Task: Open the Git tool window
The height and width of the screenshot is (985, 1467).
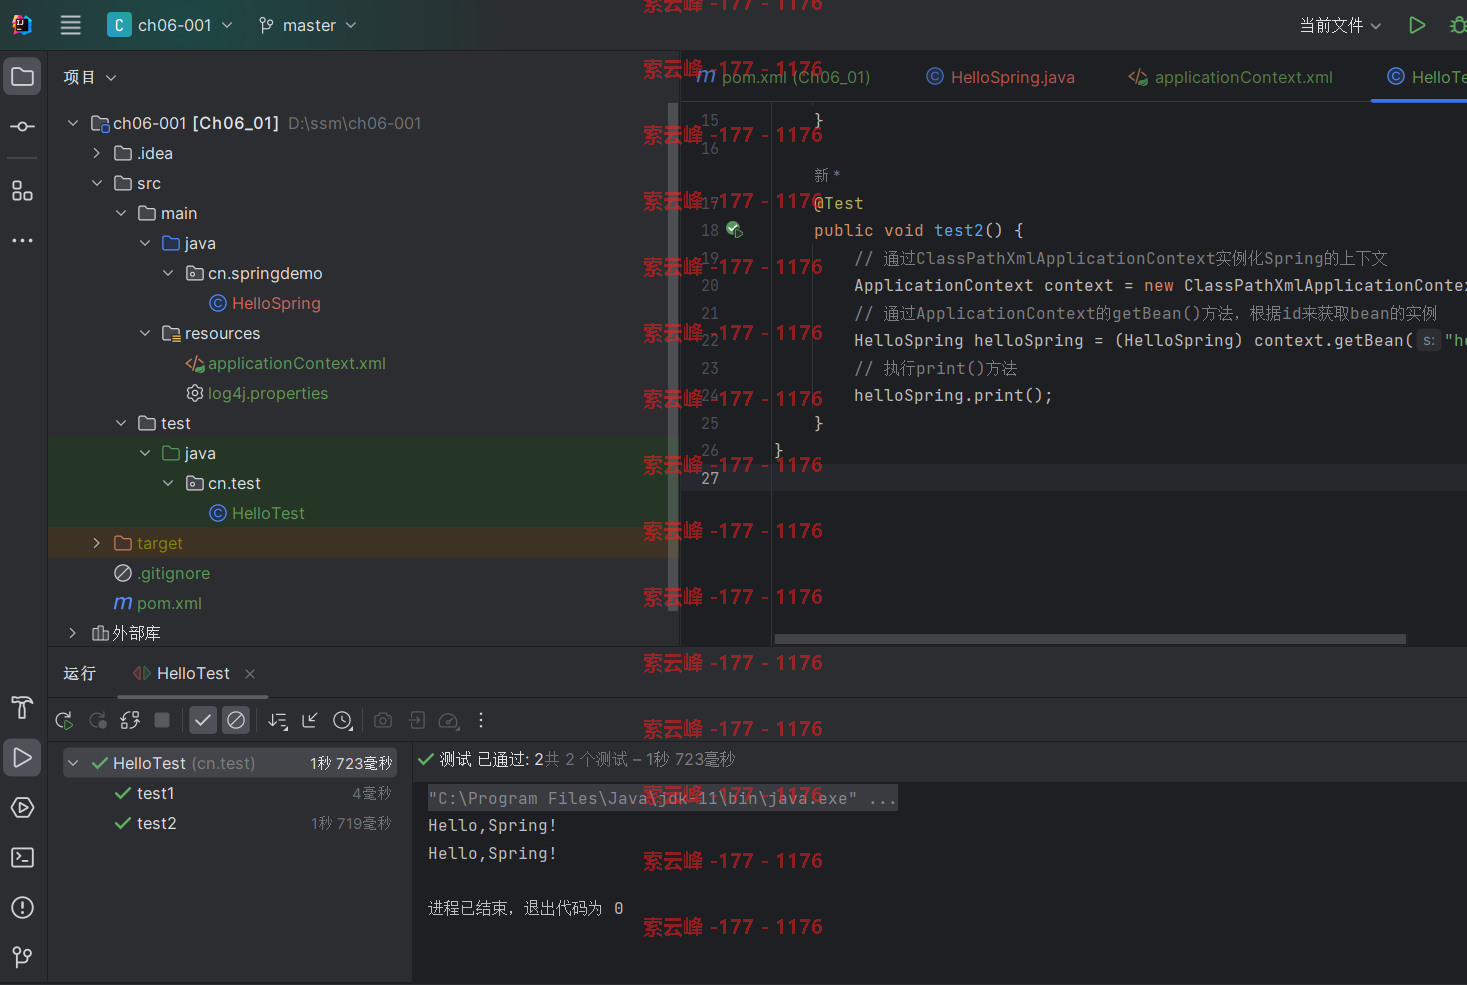Action: (x=22, y=958)
